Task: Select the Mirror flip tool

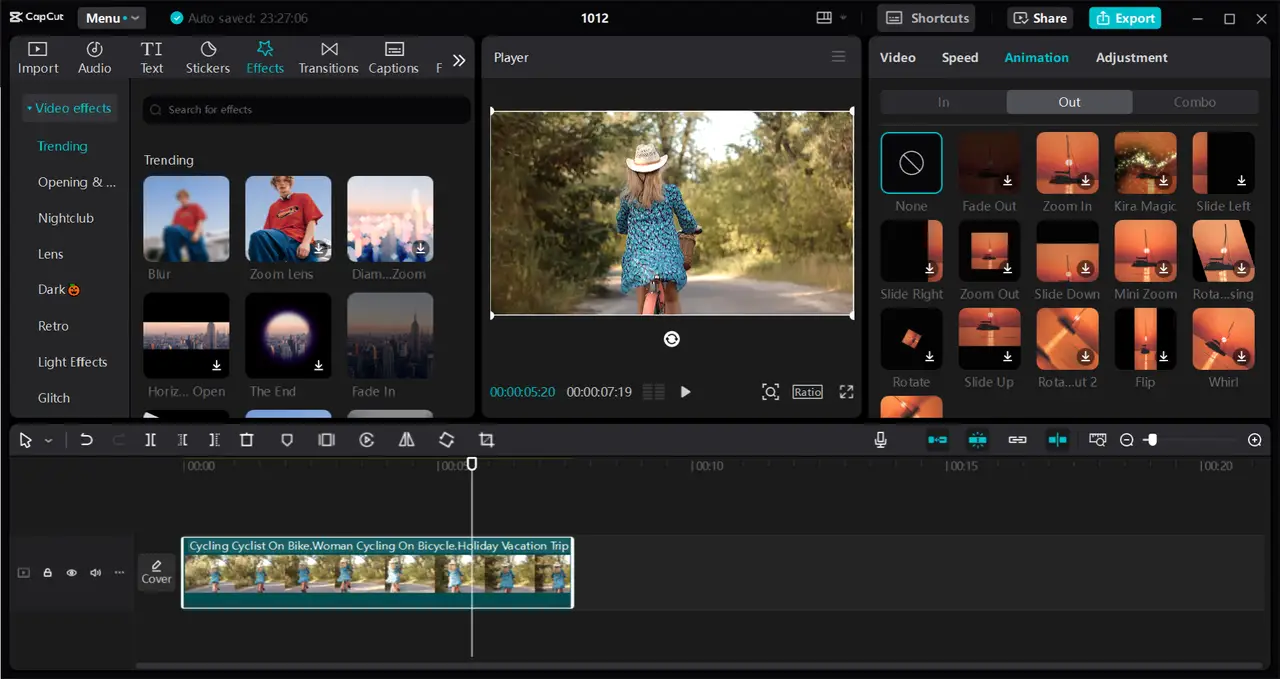Action: coord(406,440)
